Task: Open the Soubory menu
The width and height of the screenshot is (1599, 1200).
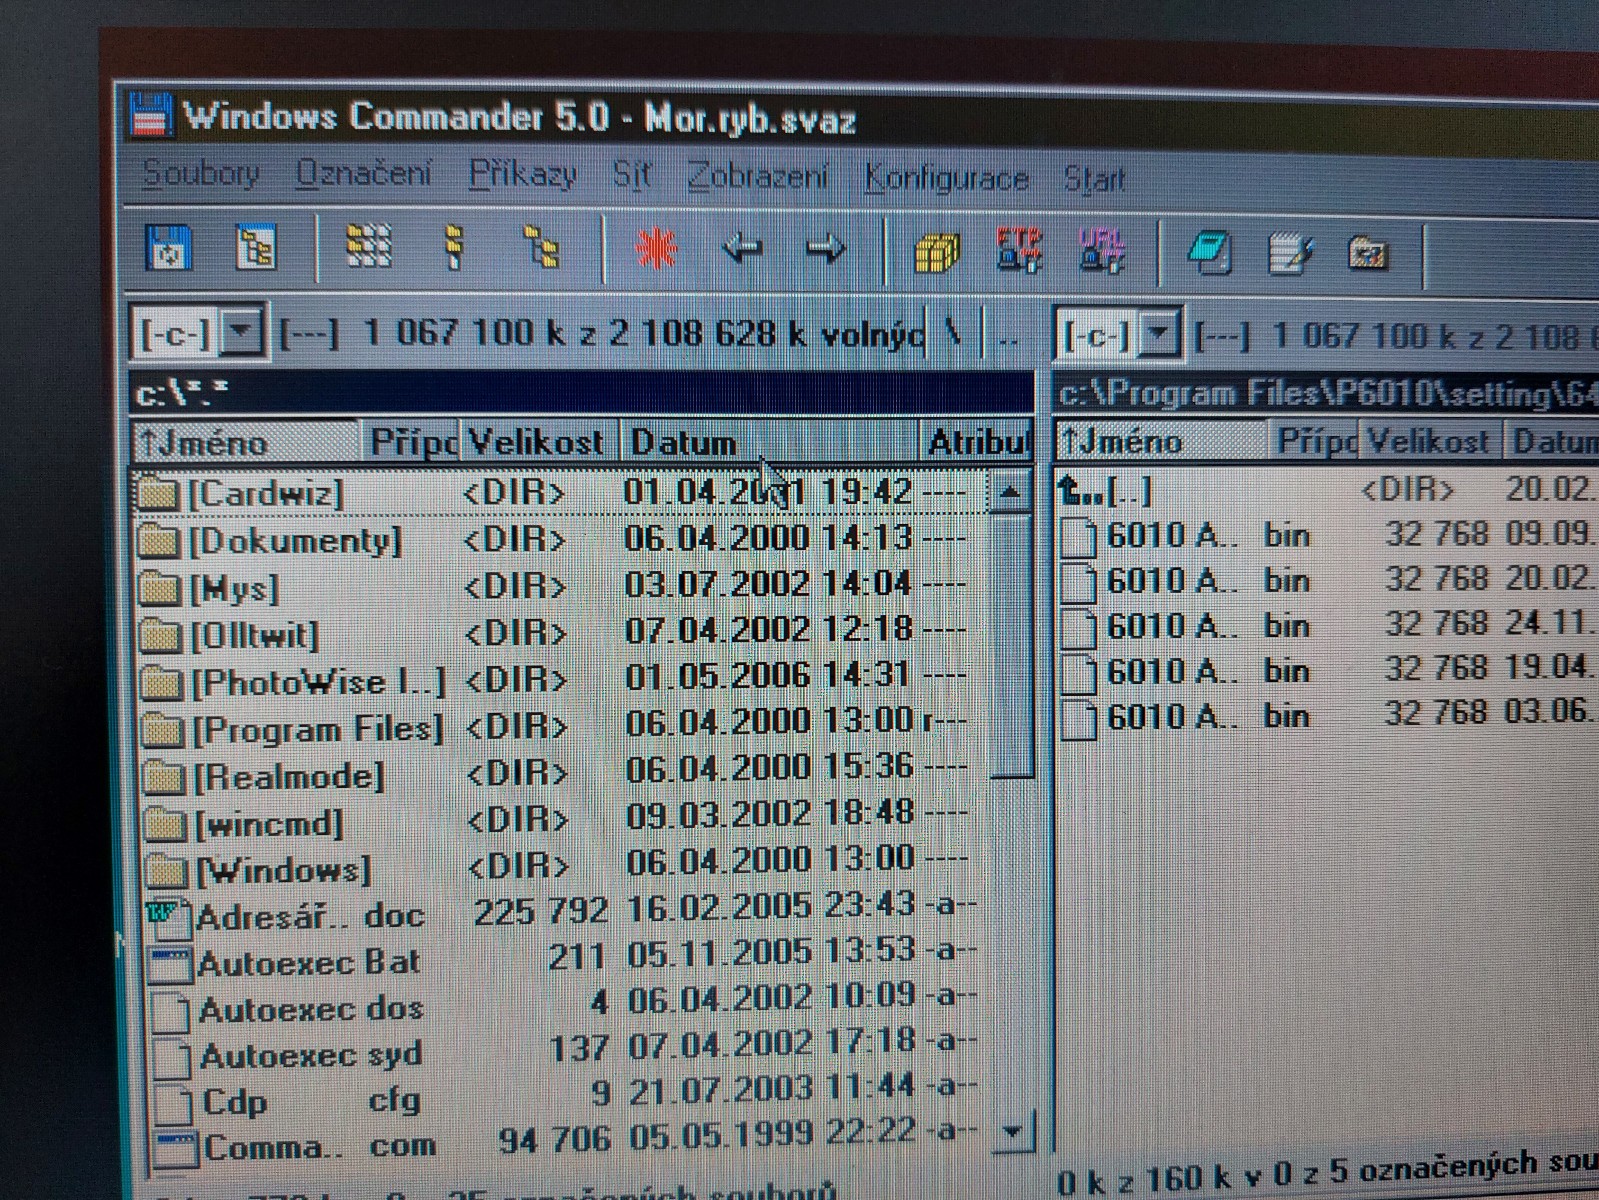Action: 201,173
